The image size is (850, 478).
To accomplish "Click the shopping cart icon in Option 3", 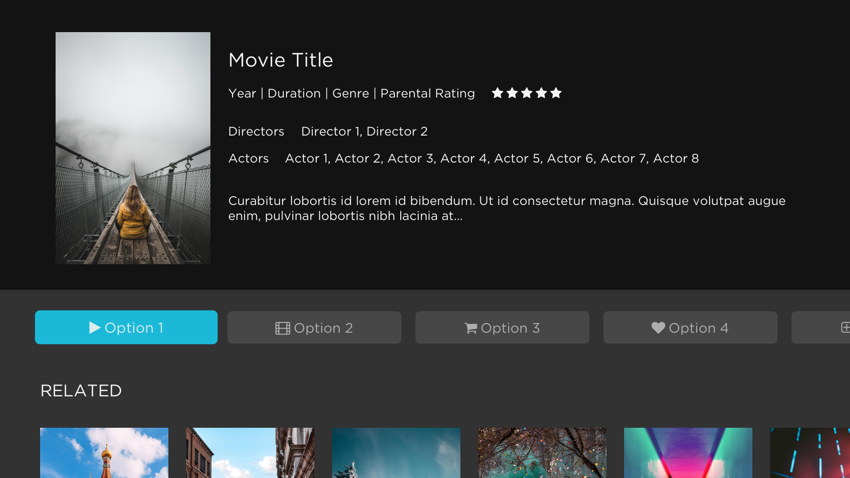I will [x=471, y=328].
